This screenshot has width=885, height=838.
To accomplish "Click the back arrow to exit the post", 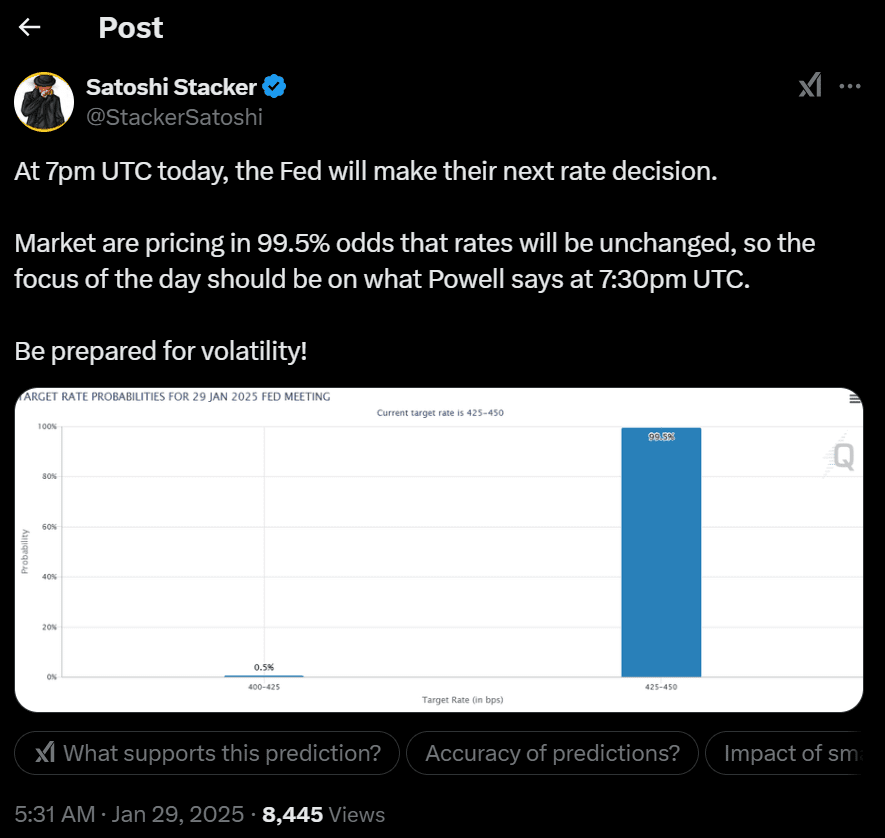I will (29, 27).
